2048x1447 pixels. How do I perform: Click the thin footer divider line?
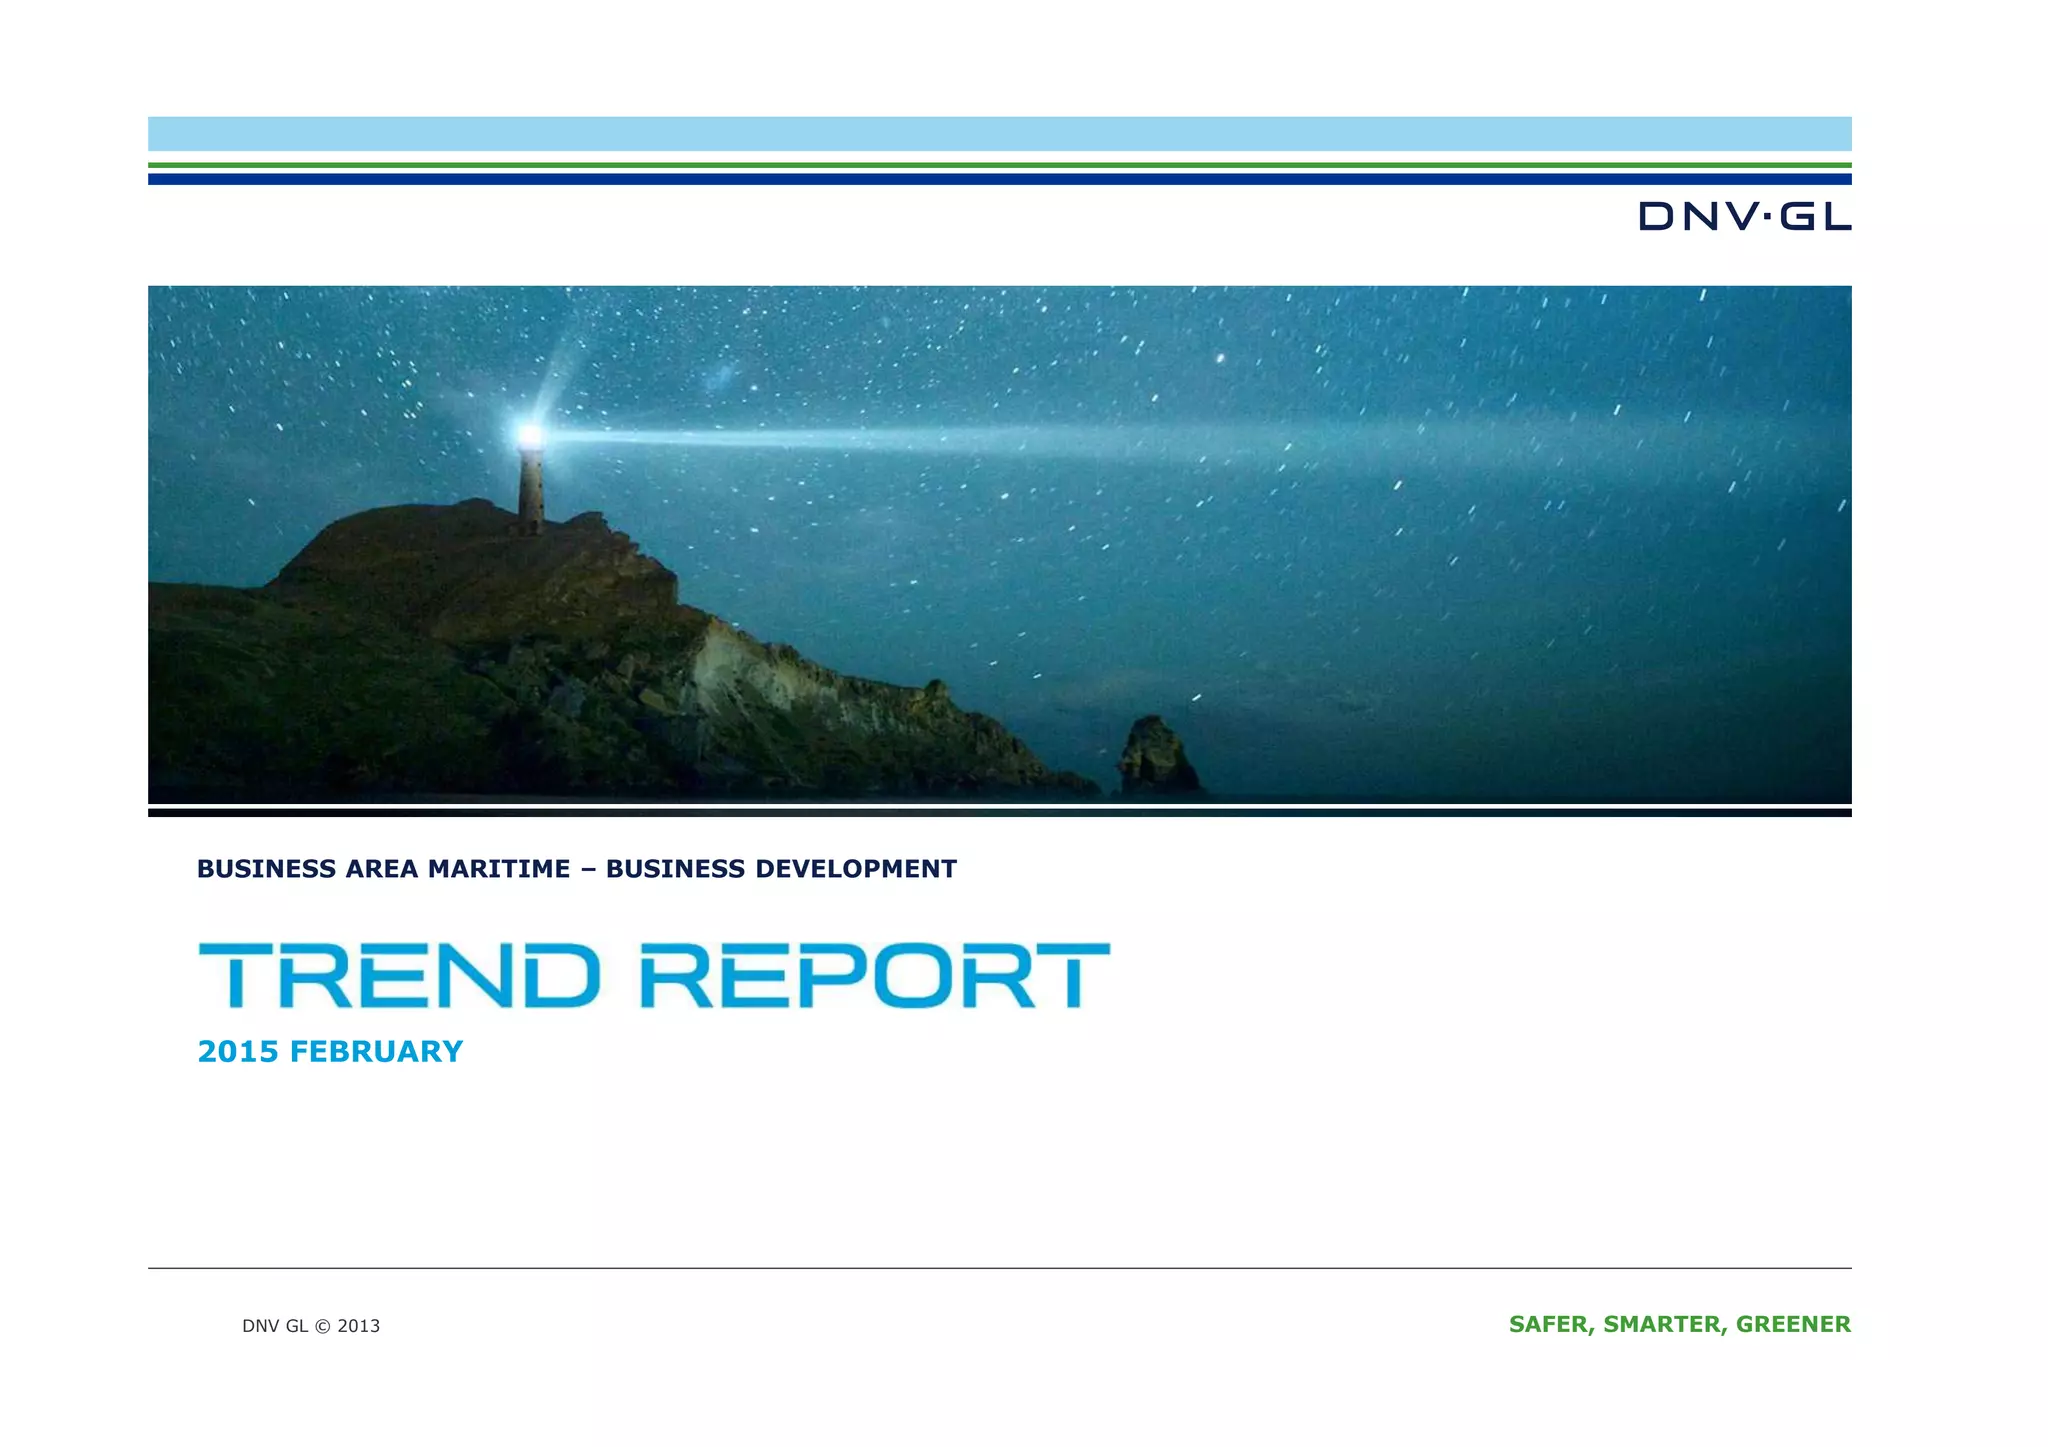pyautogui.click(x=1000, y=1268)
